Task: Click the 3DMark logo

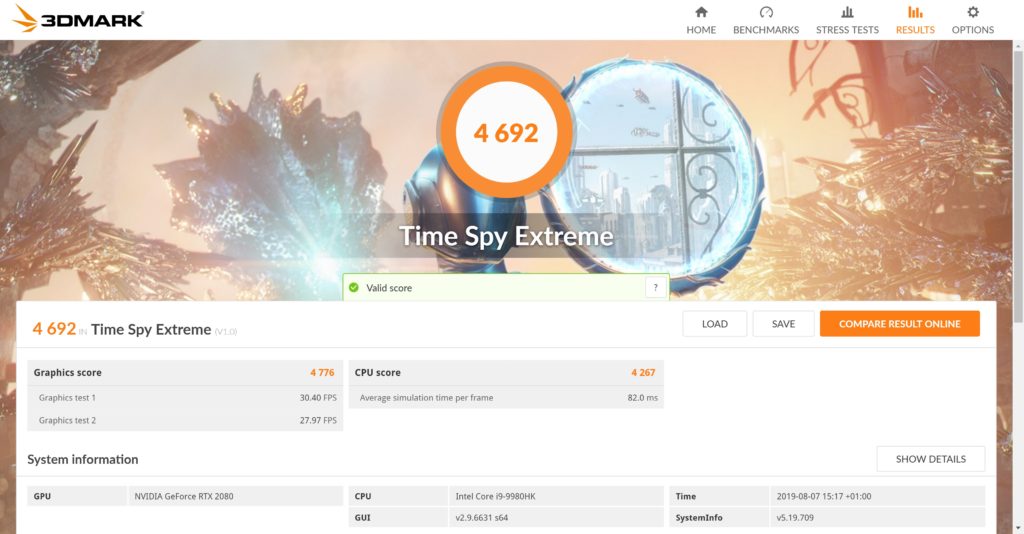Action: click(x=78, y=19)
